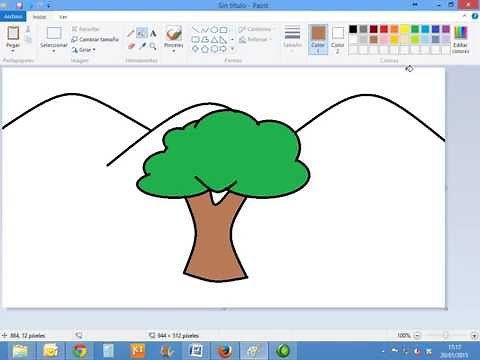Collapse the ribbon using the chevron
480x360 pixels.
(x=465, y=16)
